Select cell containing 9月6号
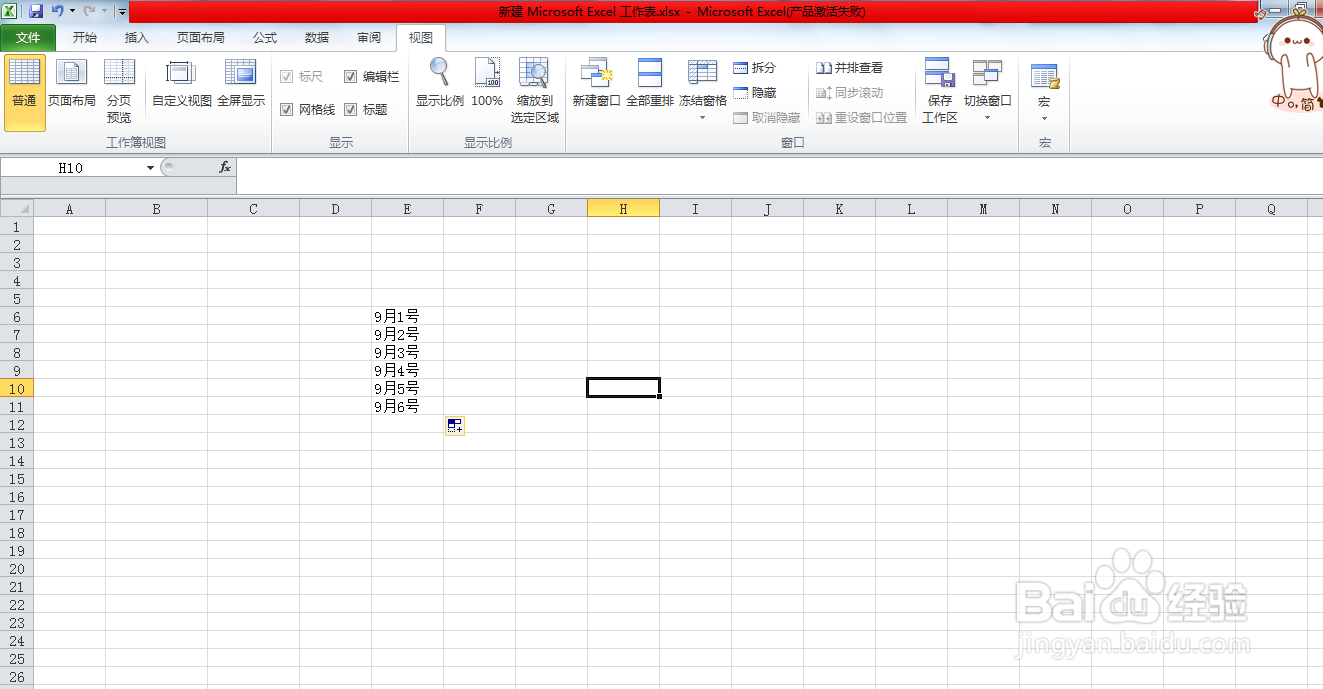This screenshot has width=1323, height=689. [407, 406]
